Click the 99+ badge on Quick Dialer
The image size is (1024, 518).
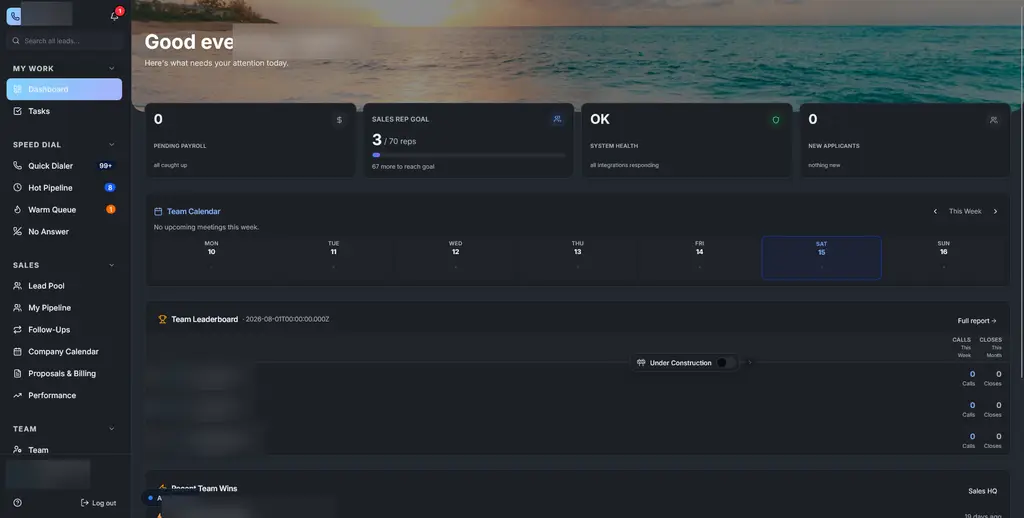(x=105, y=166)
